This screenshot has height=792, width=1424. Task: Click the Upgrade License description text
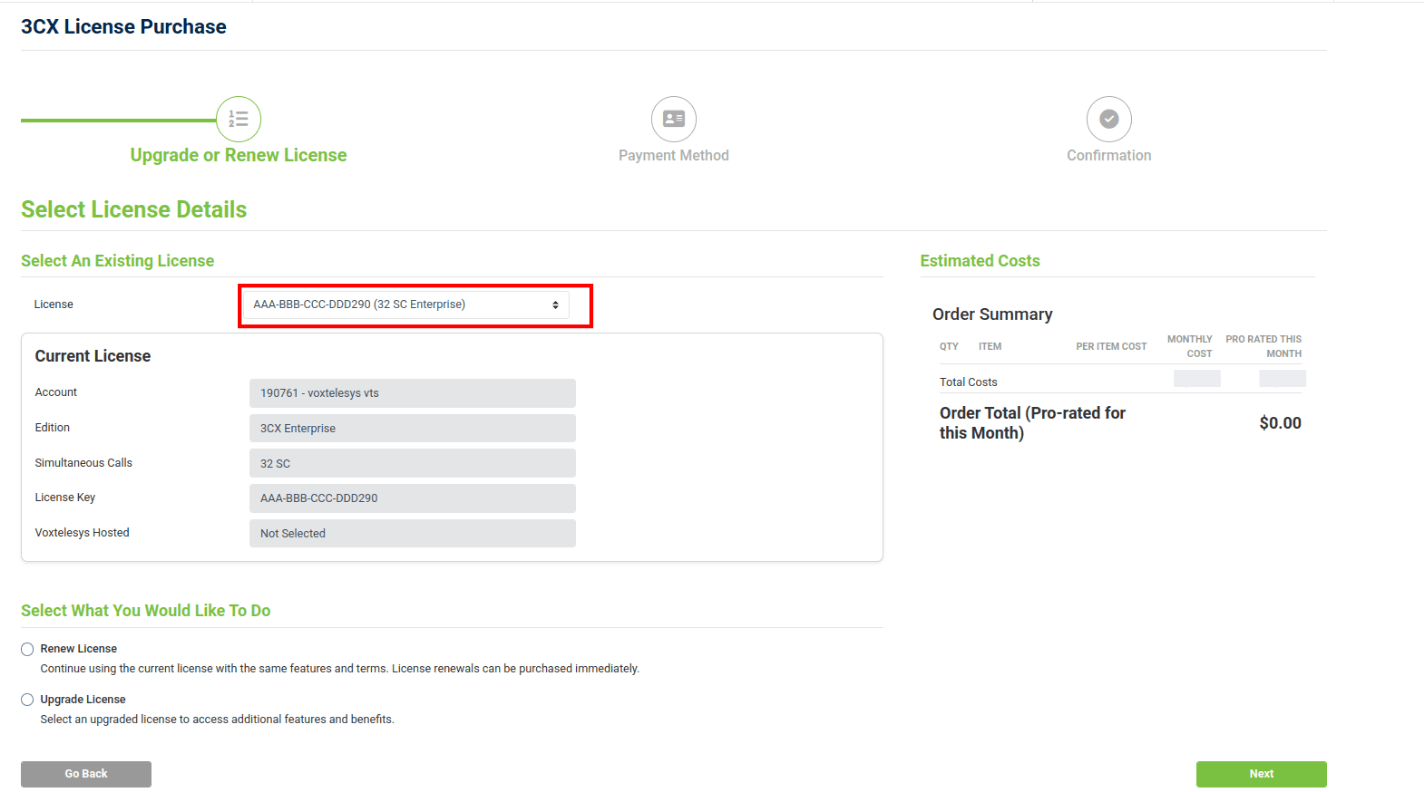pos(217,719)
